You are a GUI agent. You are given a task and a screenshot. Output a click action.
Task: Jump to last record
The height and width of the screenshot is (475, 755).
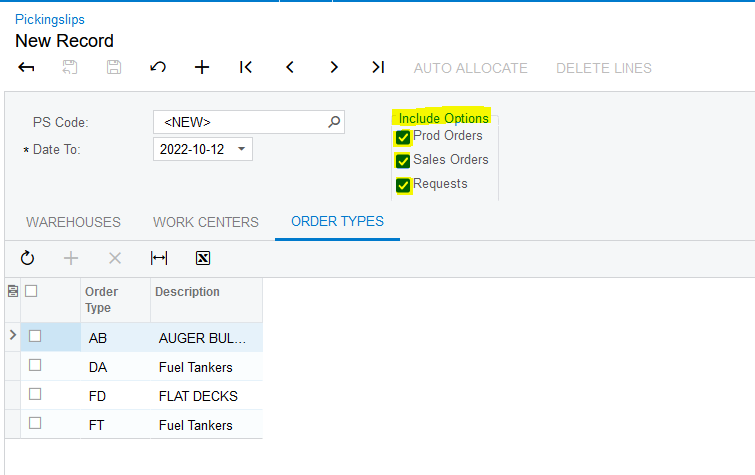(378, 68)
